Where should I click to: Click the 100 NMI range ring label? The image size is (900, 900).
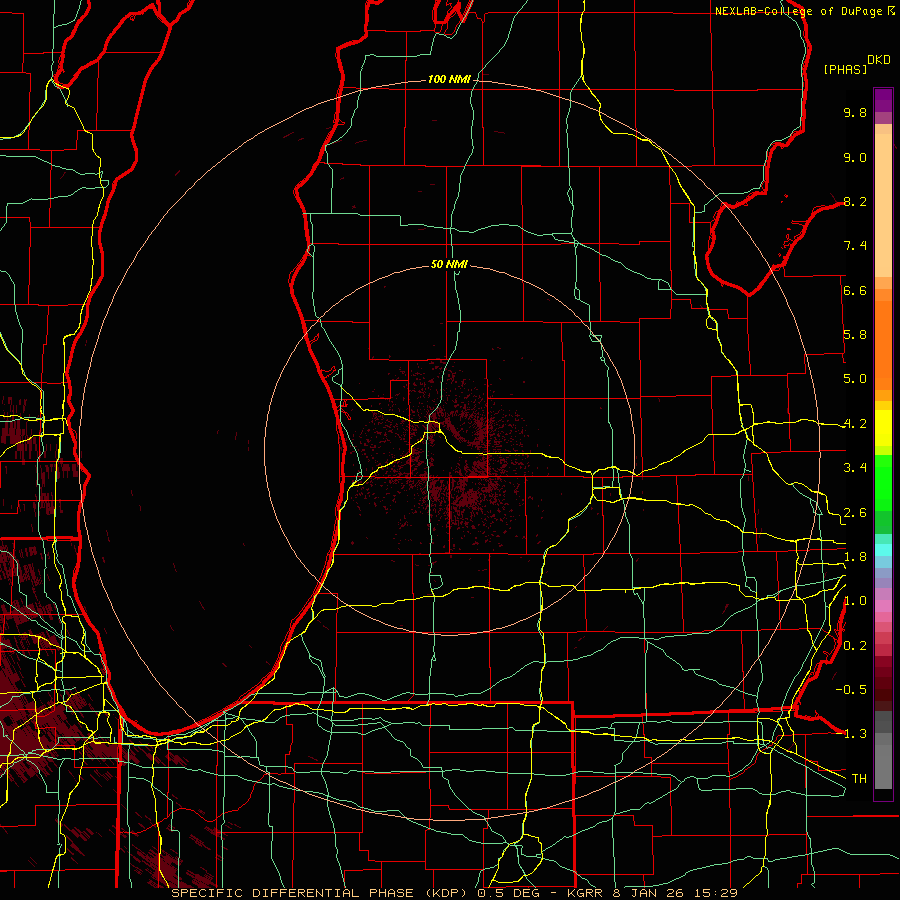click(x=449, y=79)
